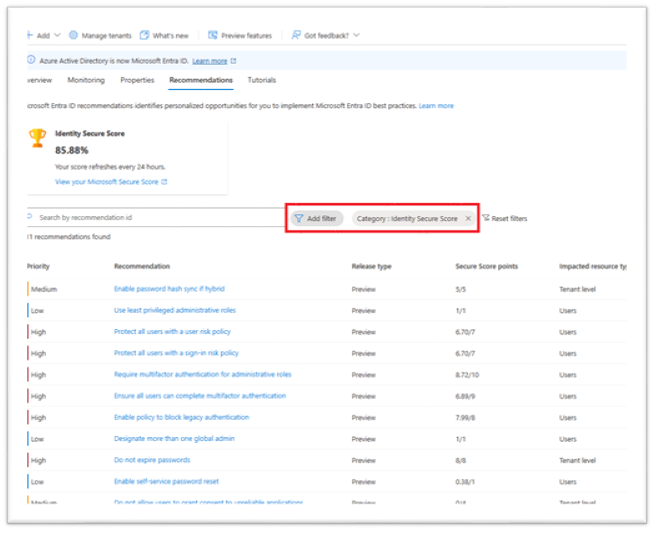Click external icon next to Secure Score link
The width and height of the screenshot is (654, 534).
pyautogui.click(x=164, y=182)
